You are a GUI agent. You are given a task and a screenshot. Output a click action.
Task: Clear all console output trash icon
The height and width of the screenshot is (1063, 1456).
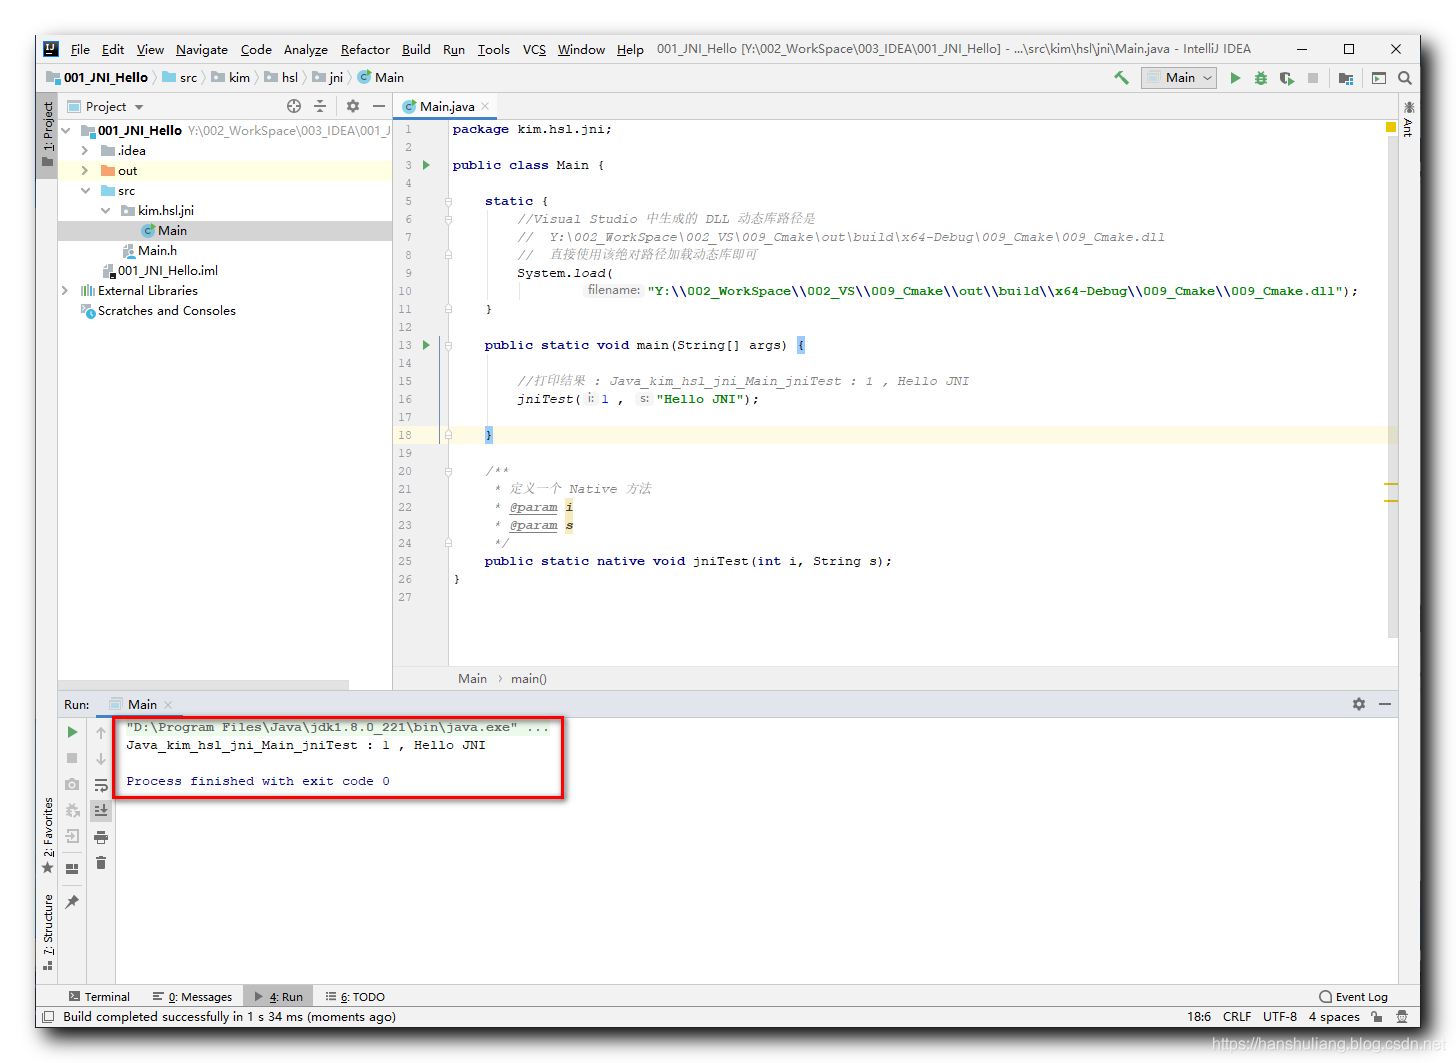[101, 863]
